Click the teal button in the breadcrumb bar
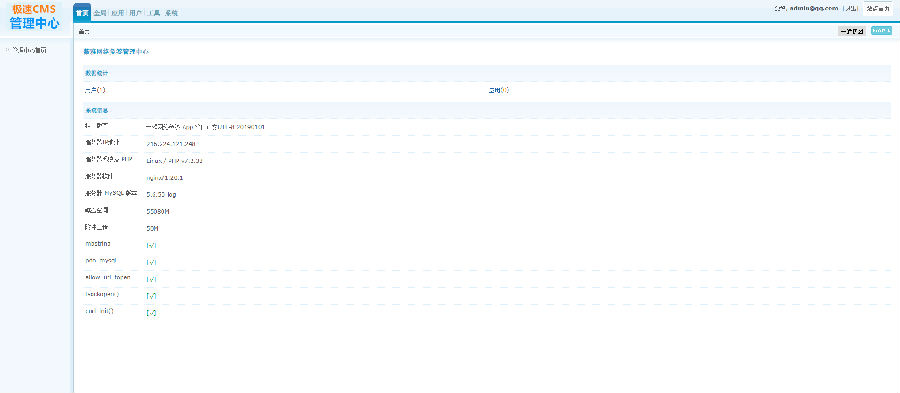The height and width of the screenshot is (393, 900). click(881, 31)
